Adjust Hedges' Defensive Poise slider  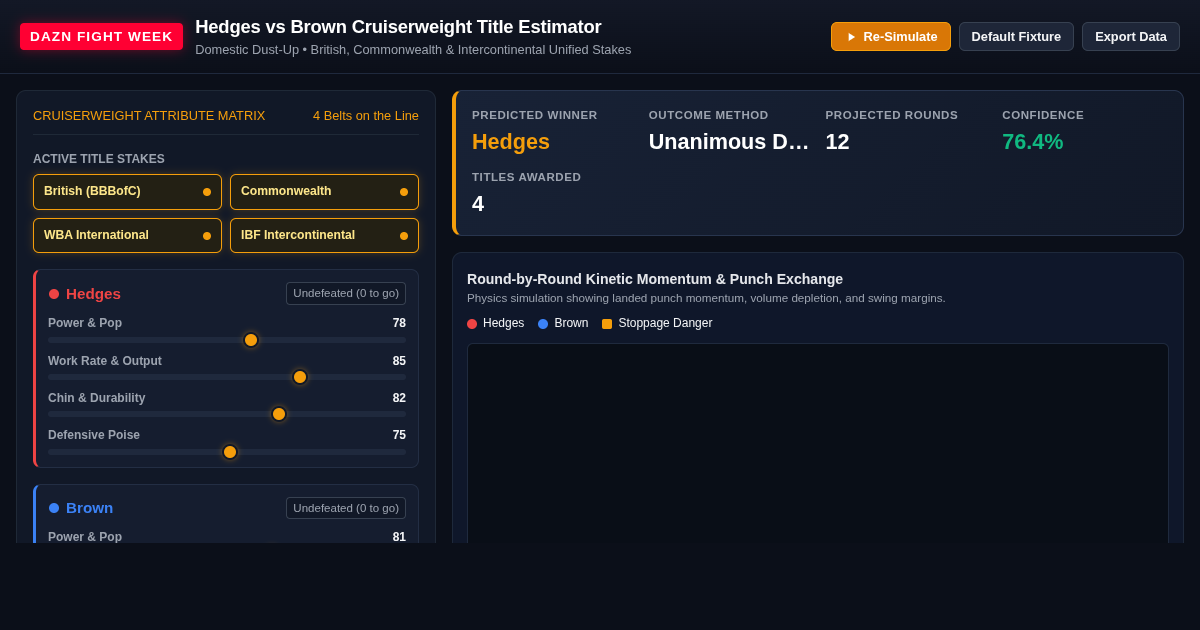pos(227,452)
